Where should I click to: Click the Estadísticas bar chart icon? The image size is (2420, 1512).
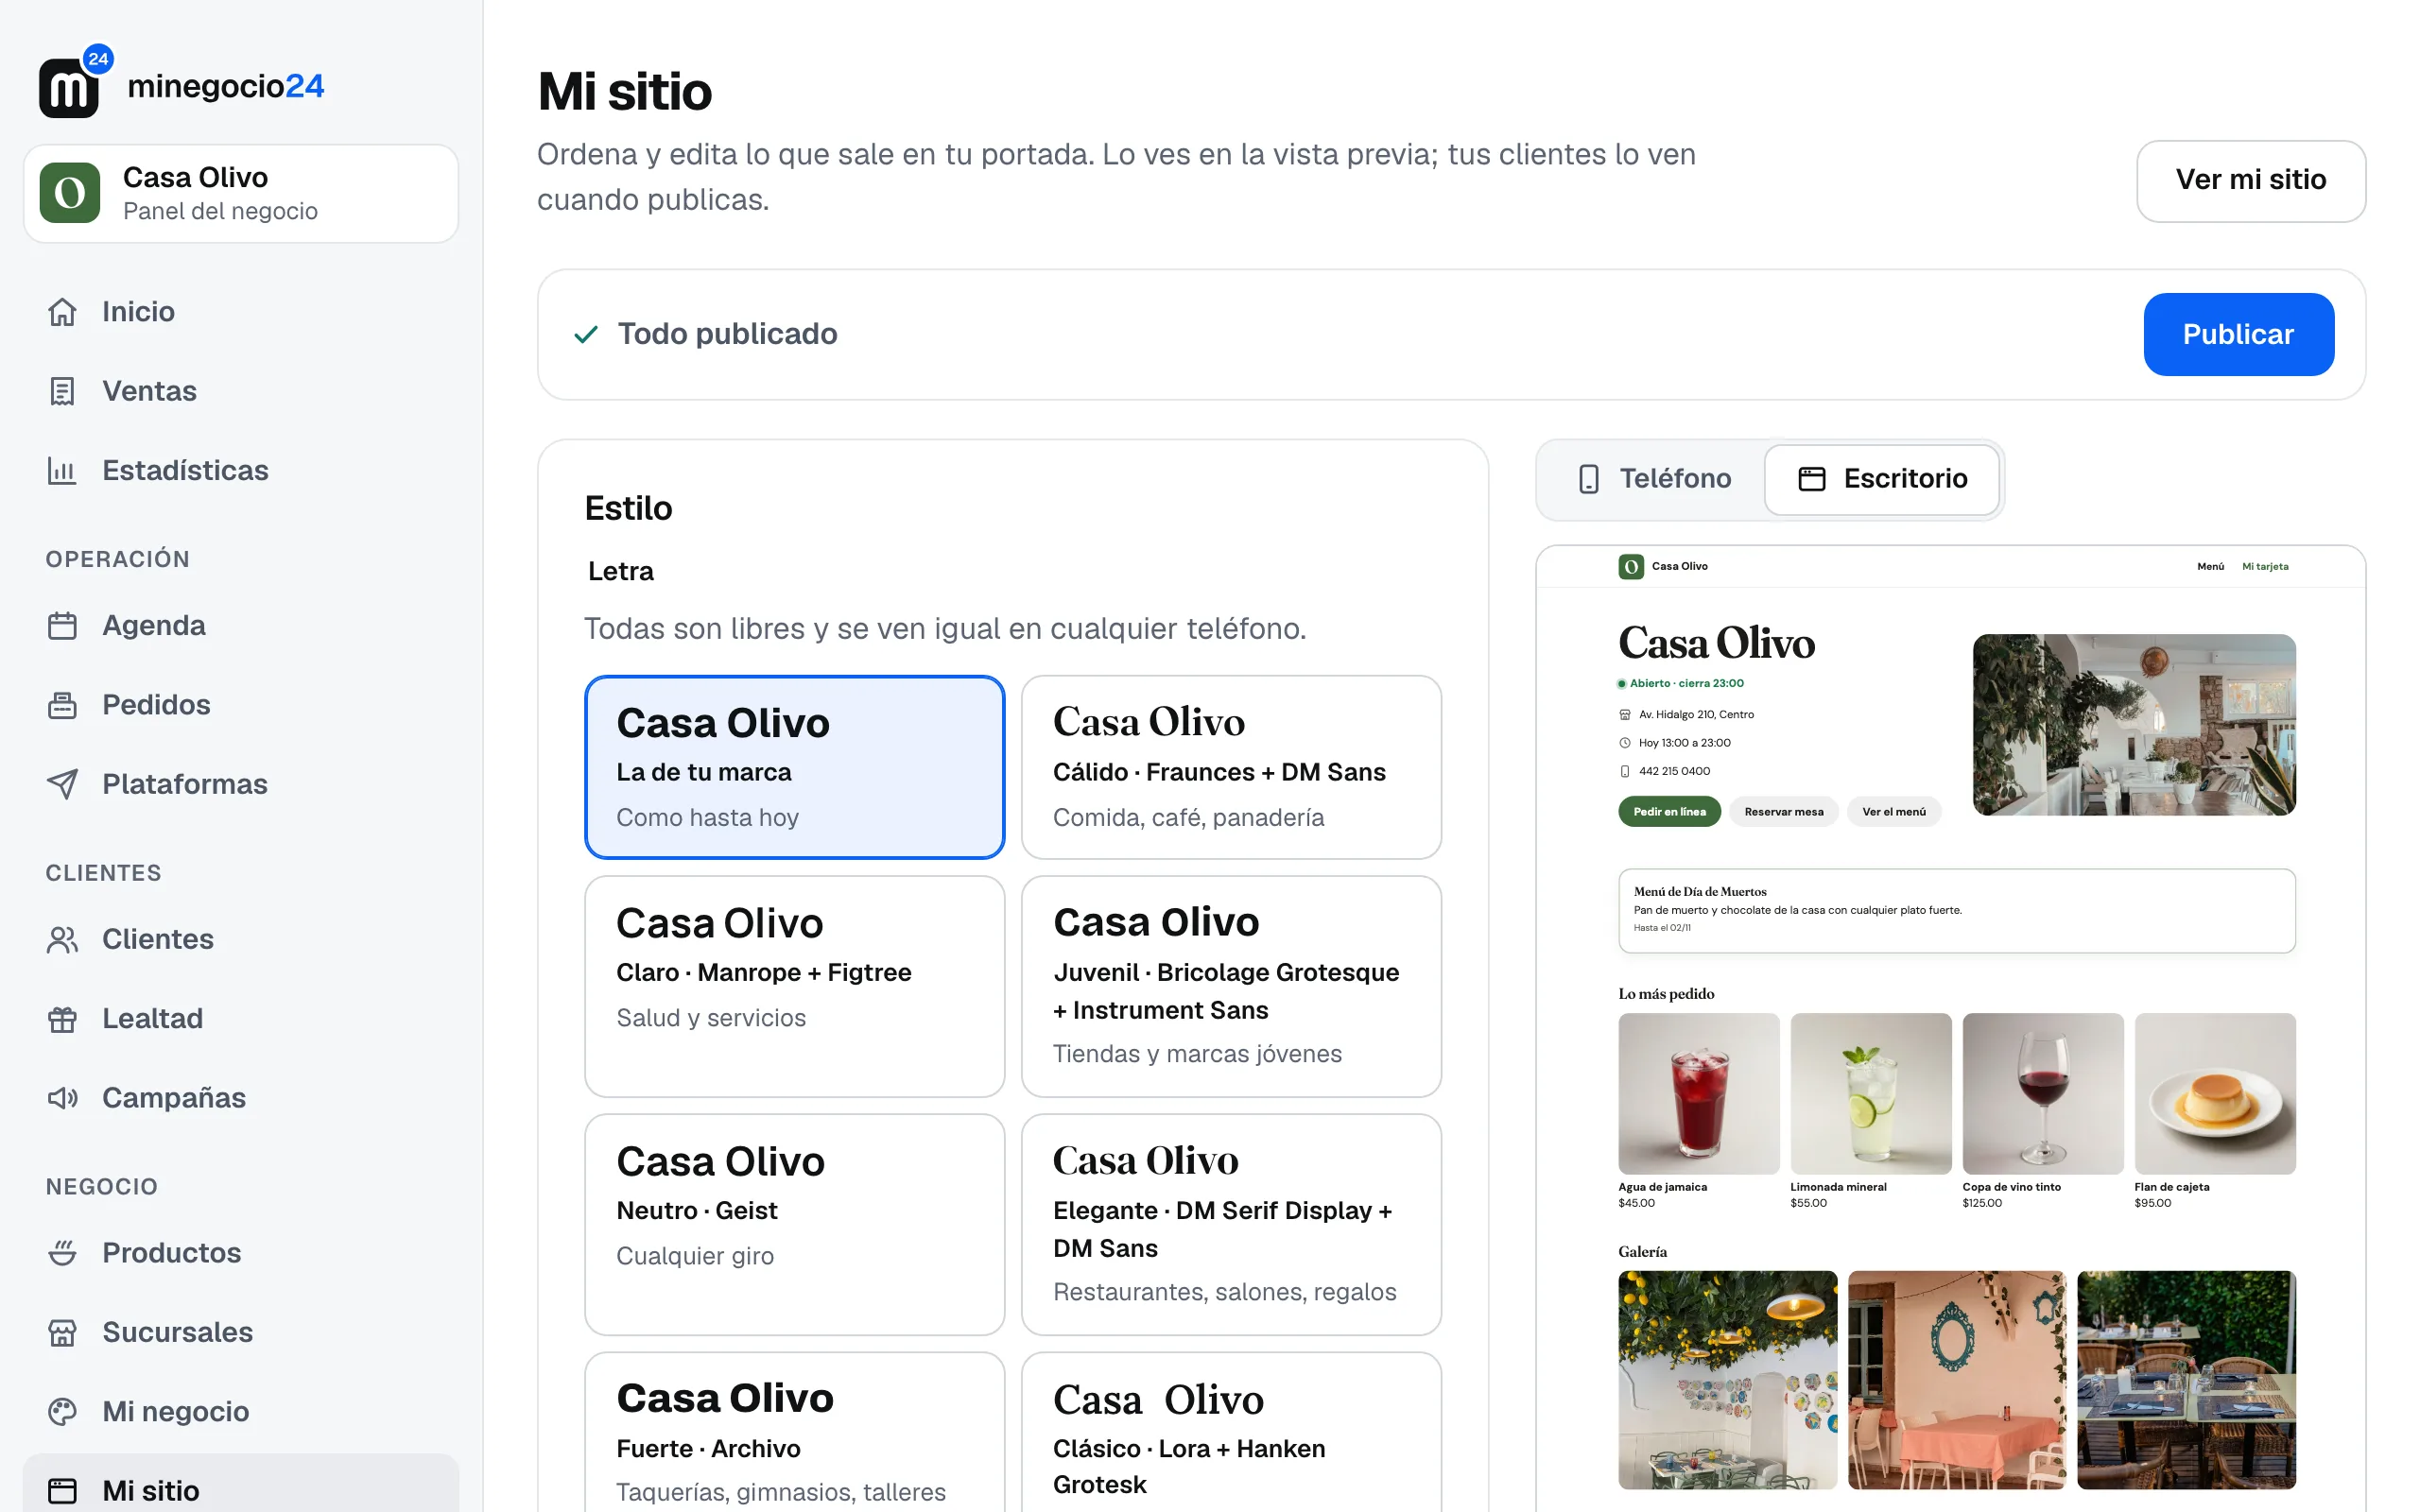point(62,470)
